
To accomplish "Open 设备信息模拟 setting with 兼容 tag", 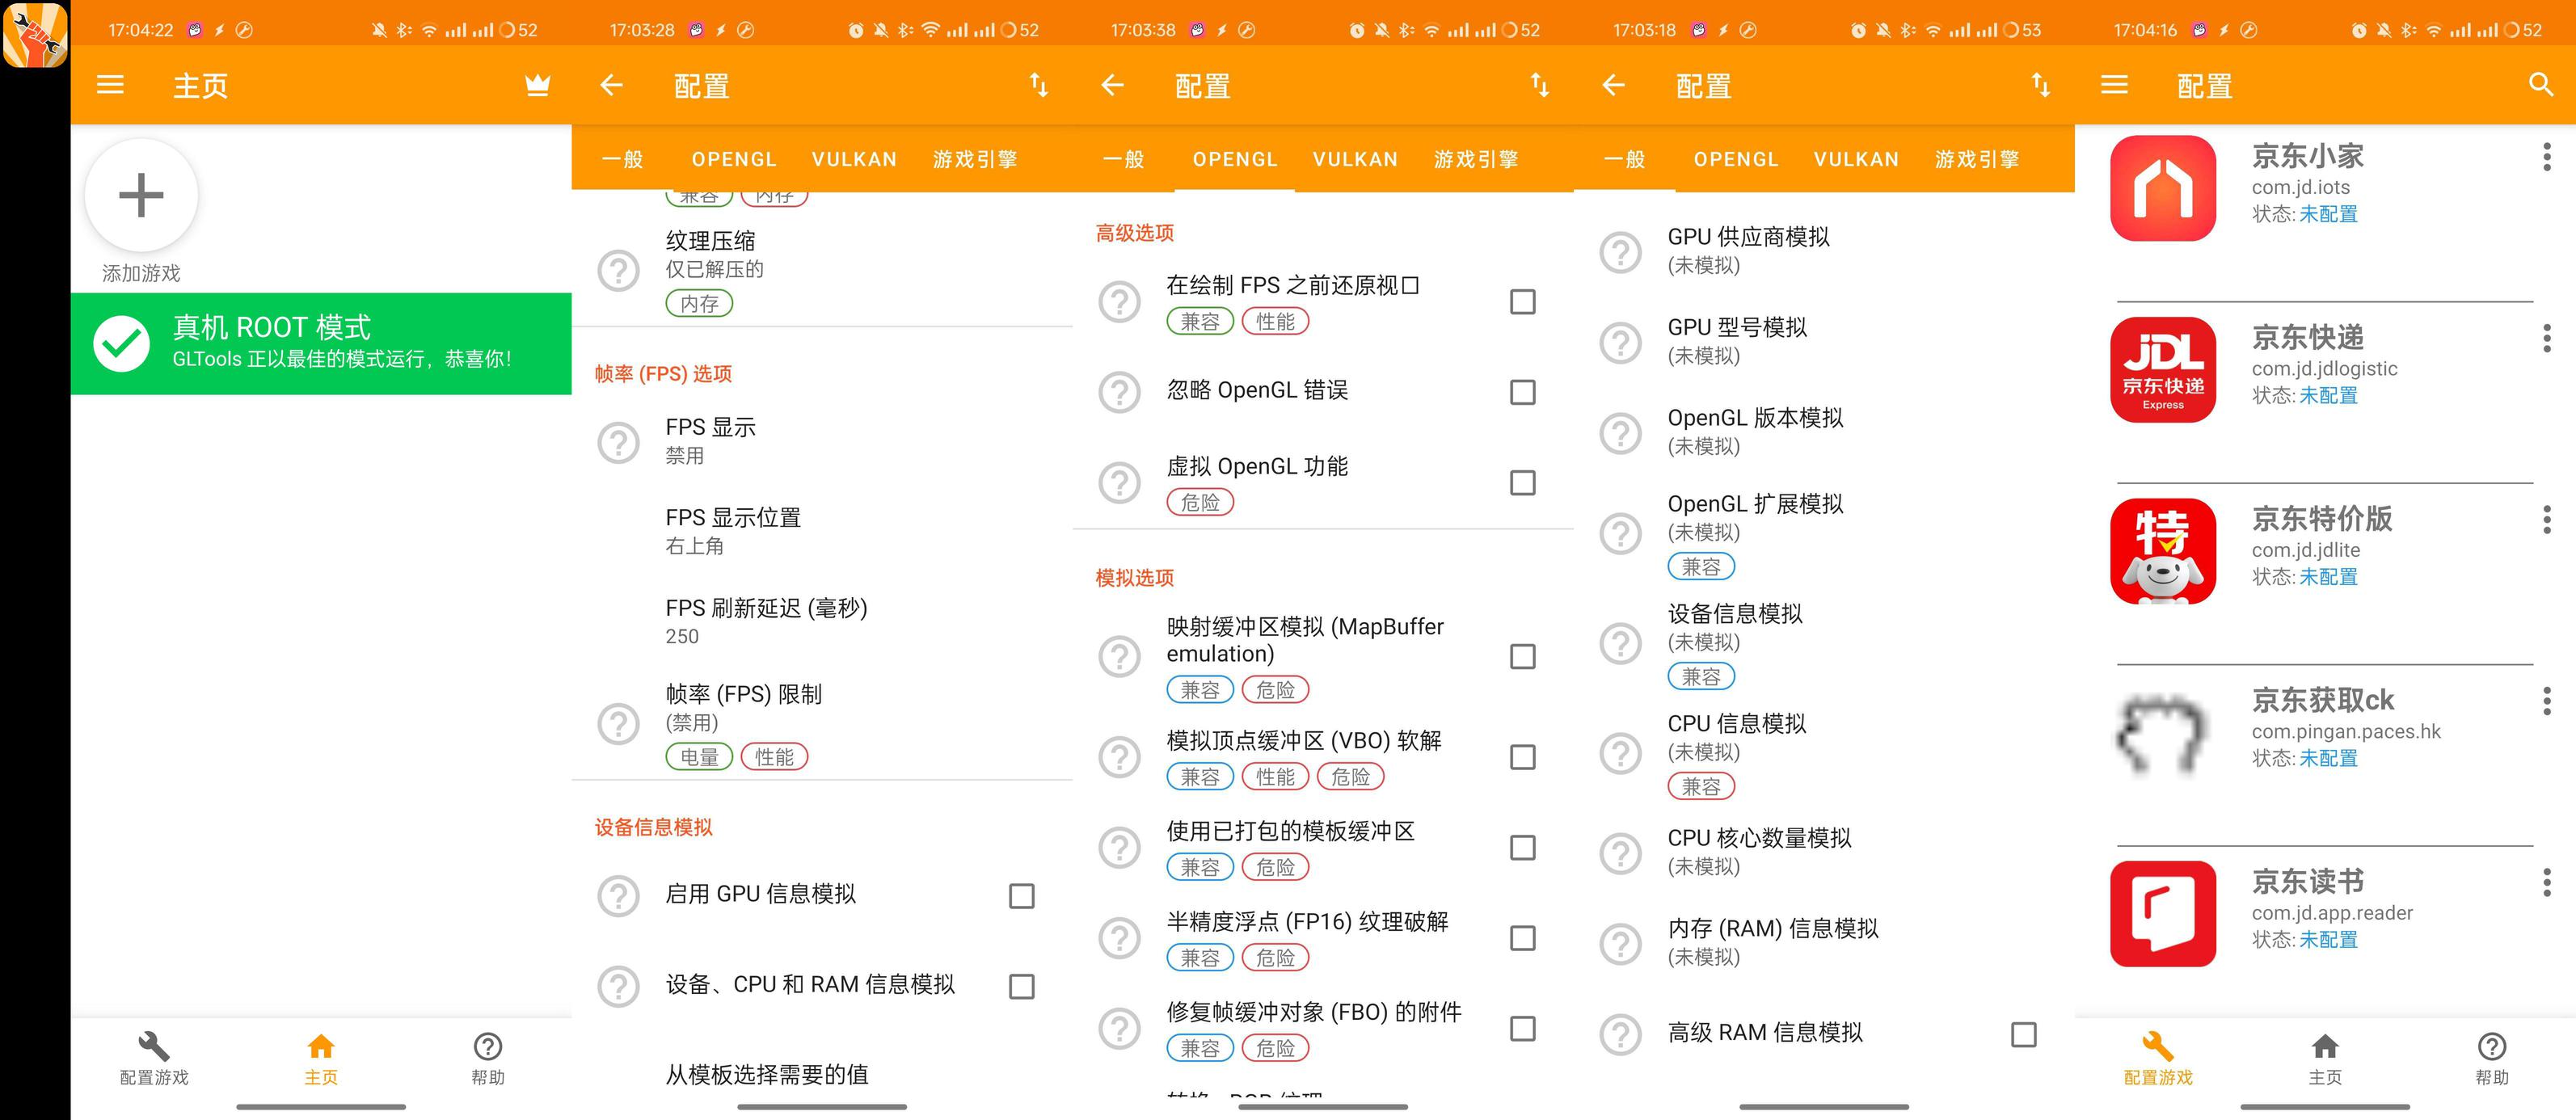I will click(x=1824, y=644).
